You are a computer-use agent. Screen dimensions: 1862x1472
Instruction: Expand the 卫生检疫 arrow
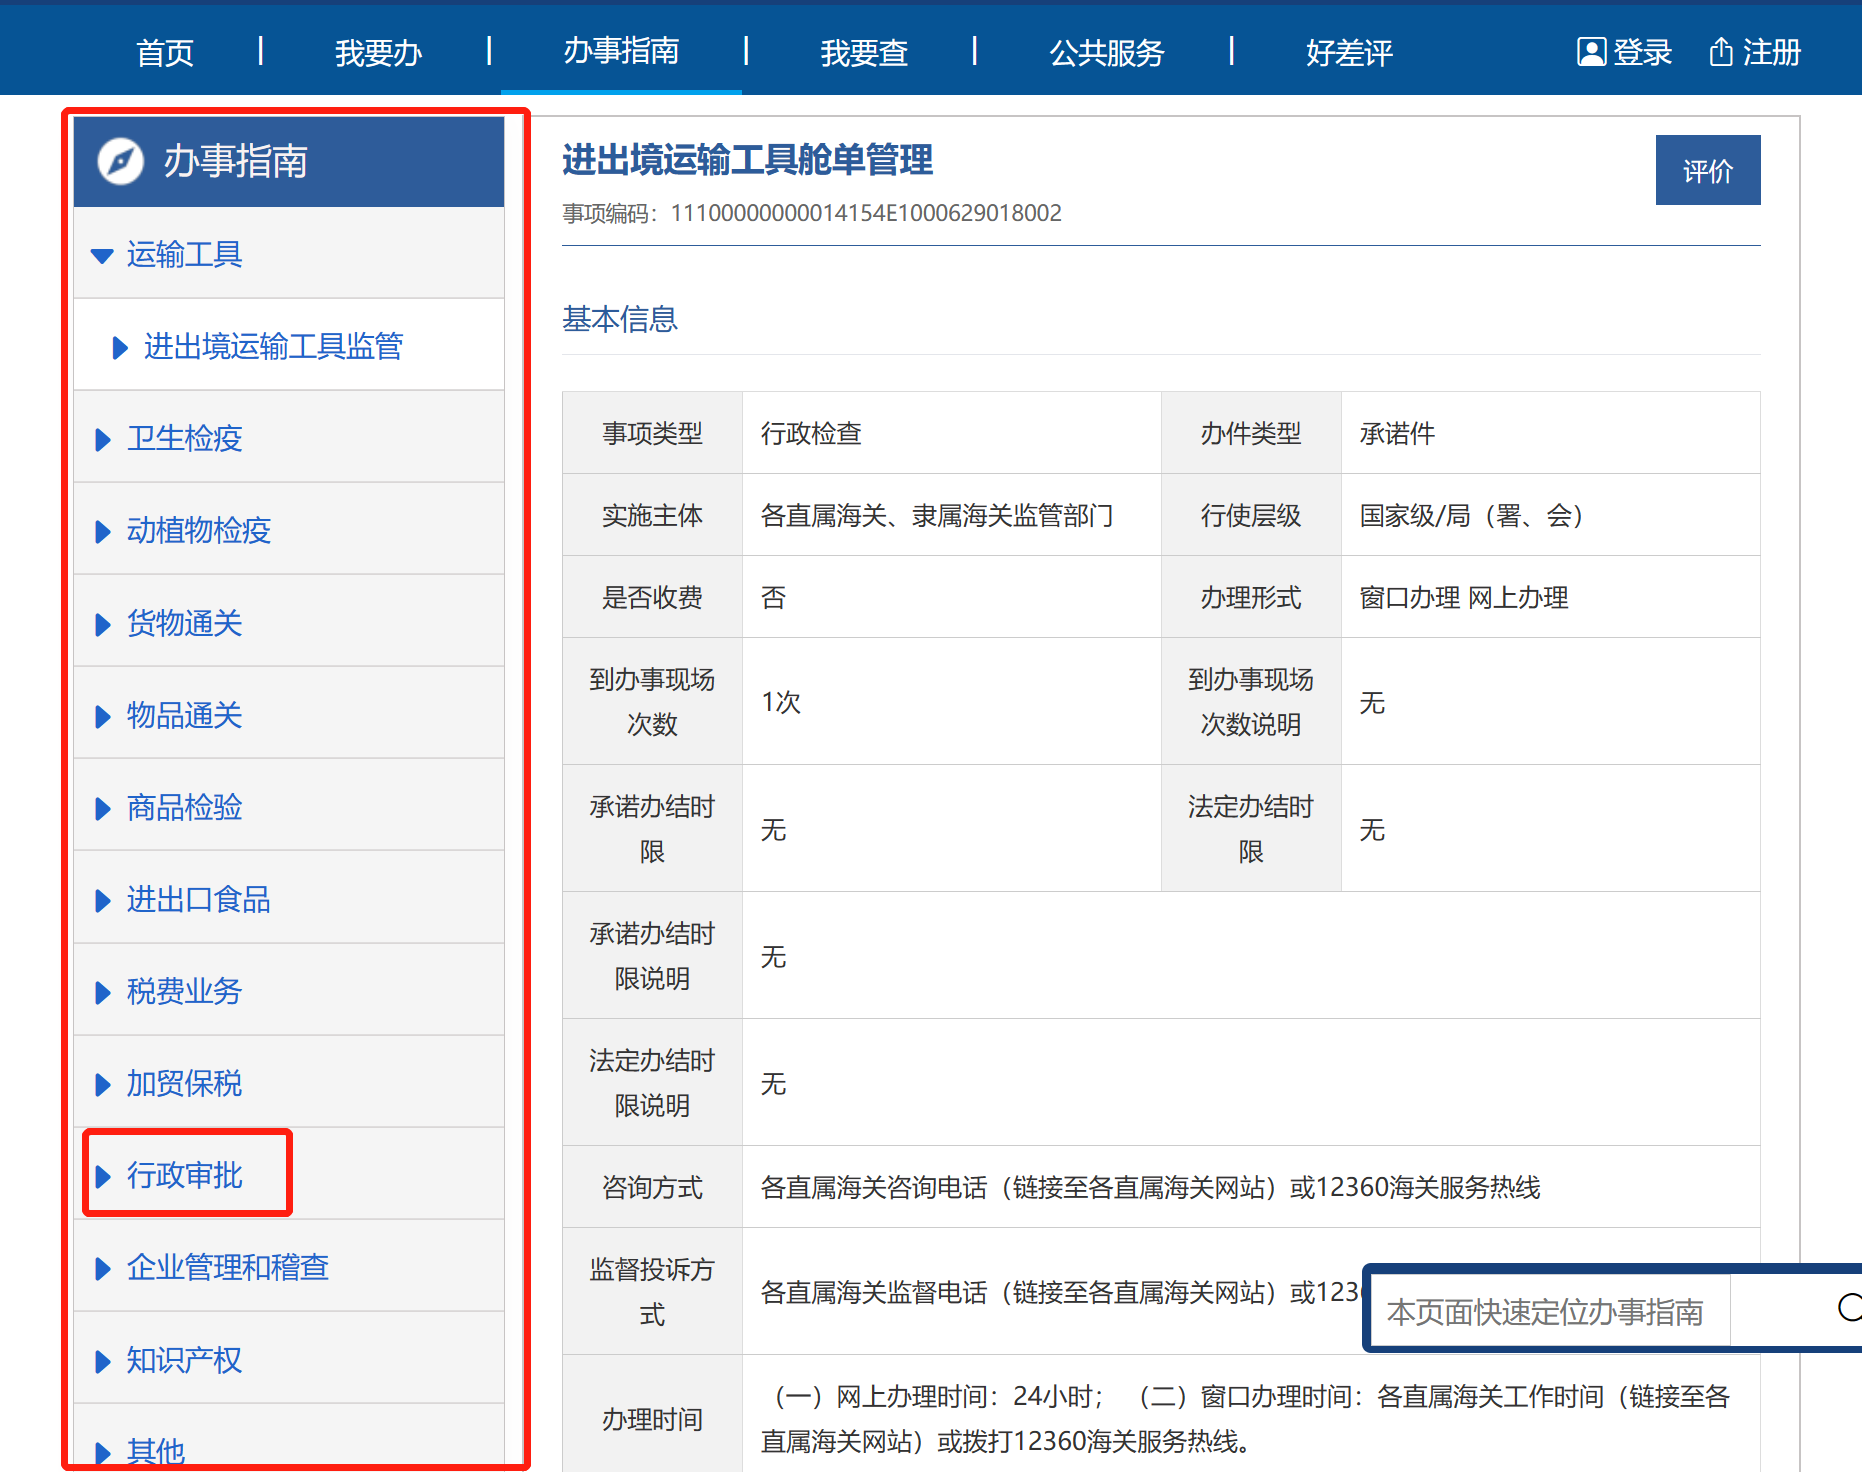[102, 440]
